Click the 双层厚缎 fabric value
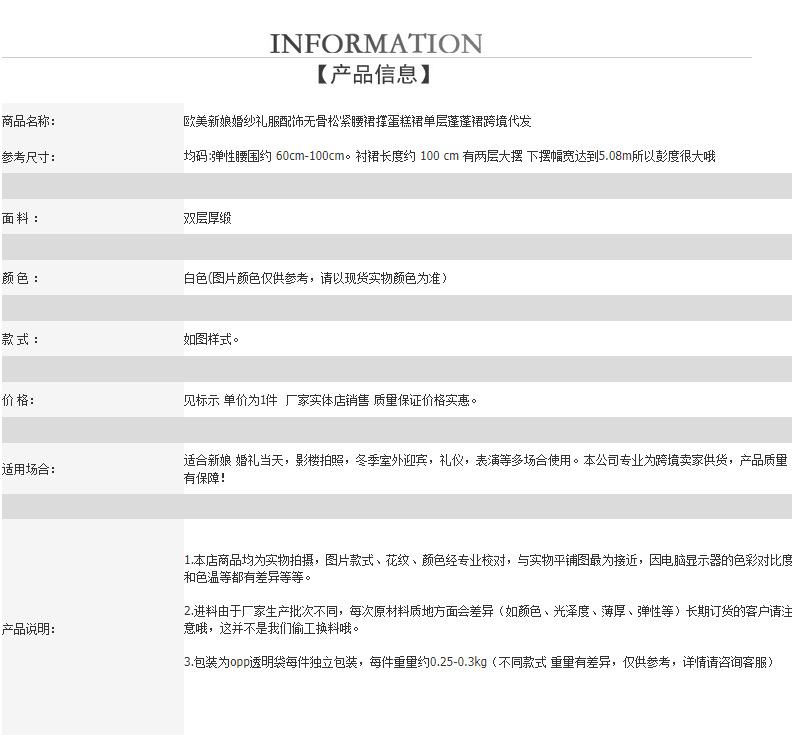 pos(207,217)
